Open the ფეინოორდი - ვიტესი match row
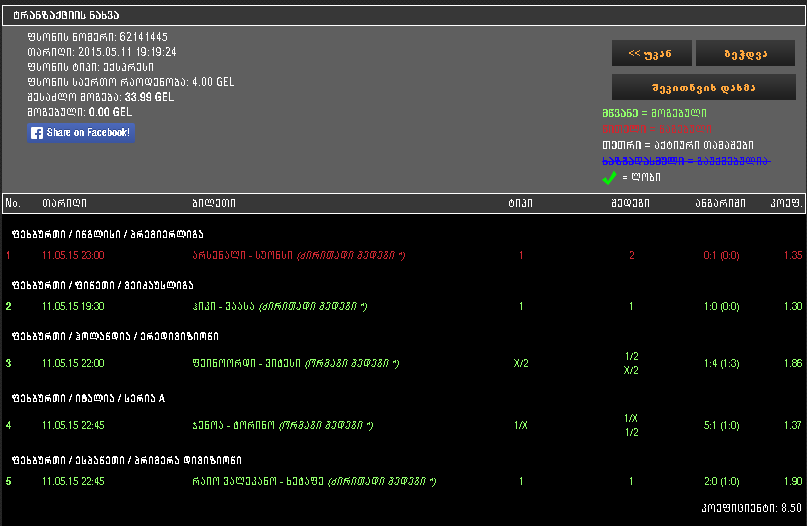The height and width of the screenshot is (526, 807). click(404, 363)
